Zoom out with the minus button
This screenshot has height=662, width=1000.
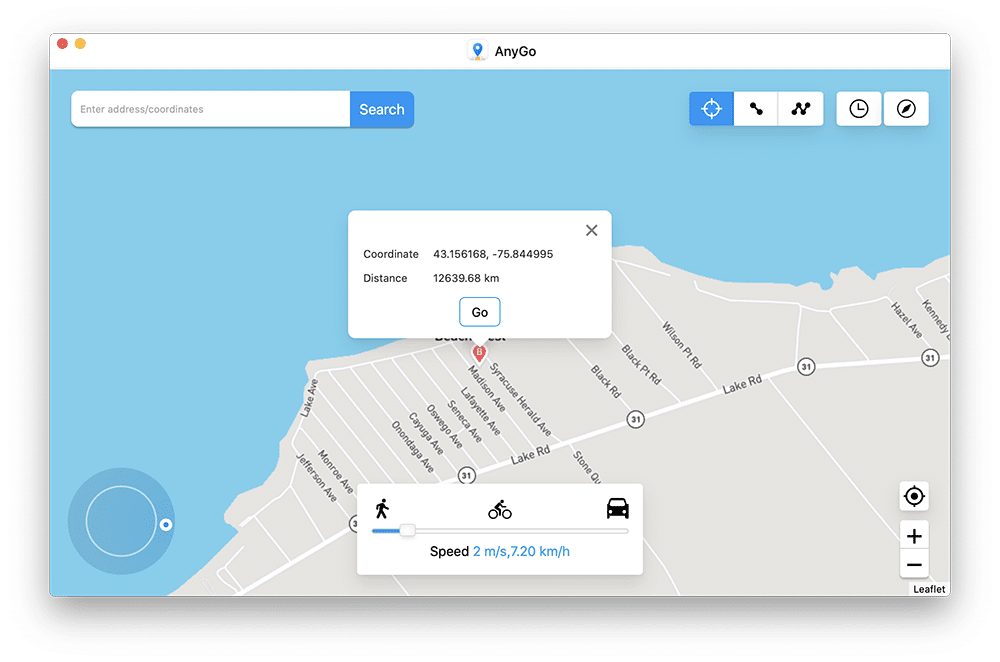[914, 564]
